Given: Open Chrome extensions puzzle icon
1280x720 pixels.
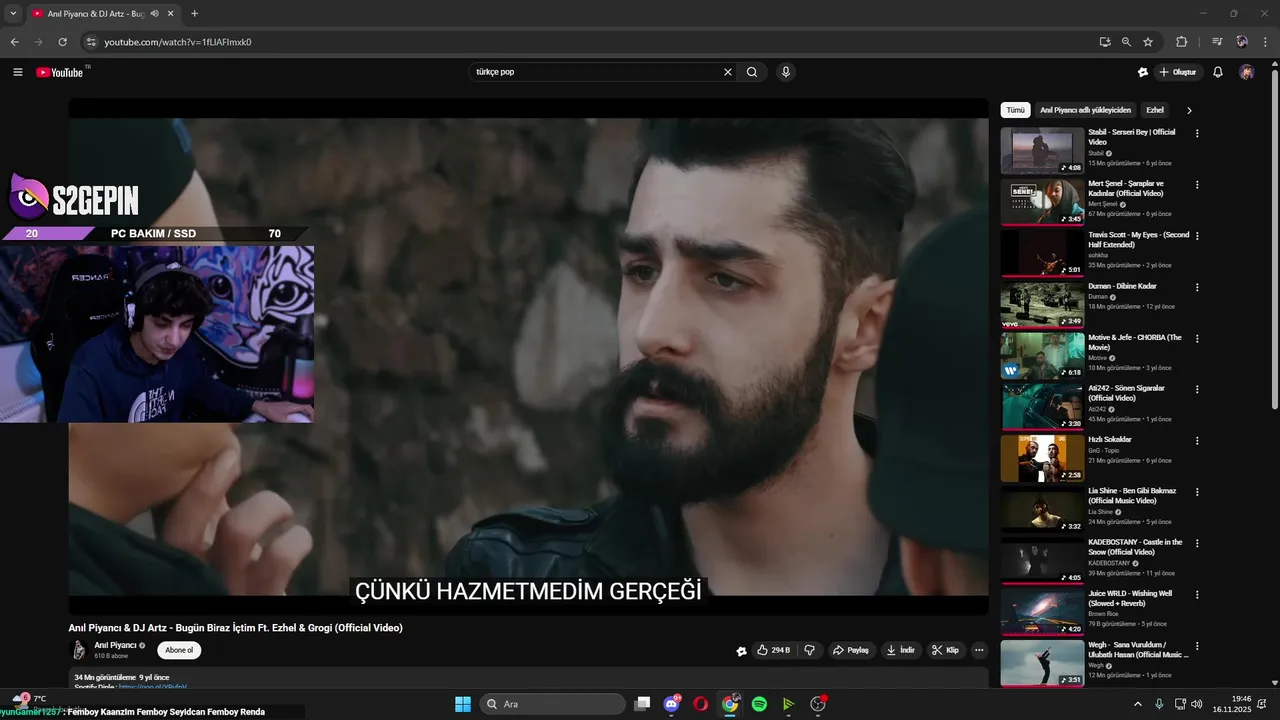Looking at the screenshot, I should pyautogui.click(x=1182, y=42).
